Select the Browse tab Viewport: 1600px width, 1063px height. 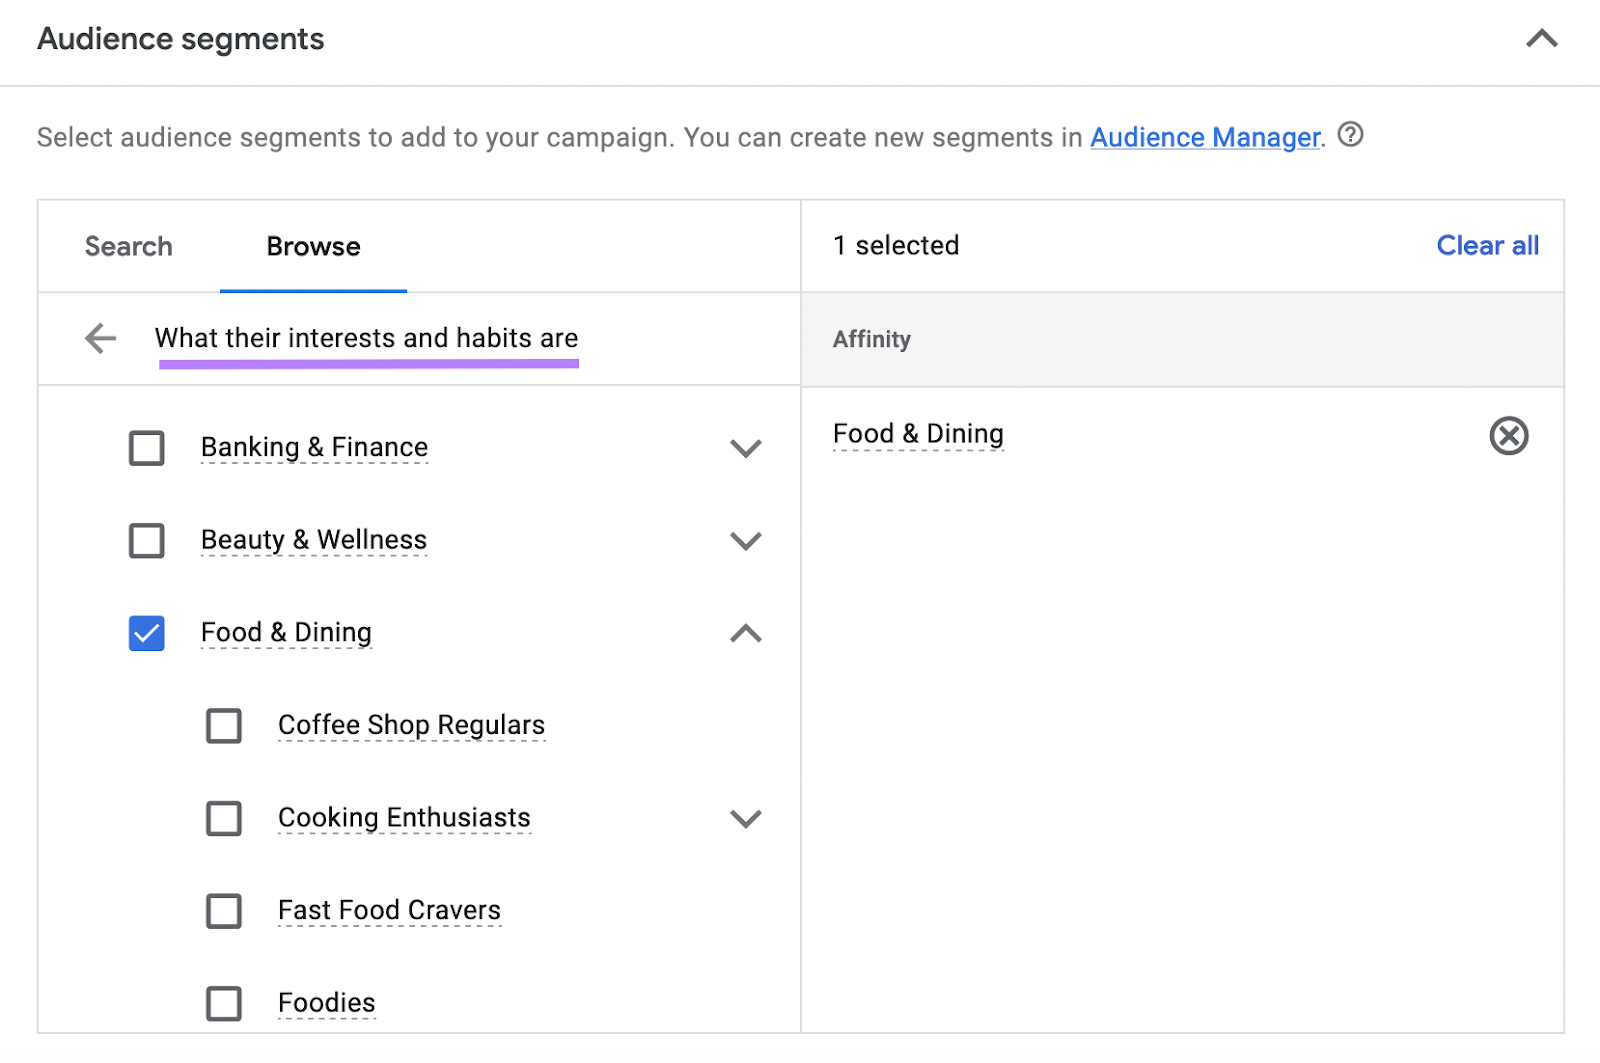pyautogui.click(x=312, y=246)
